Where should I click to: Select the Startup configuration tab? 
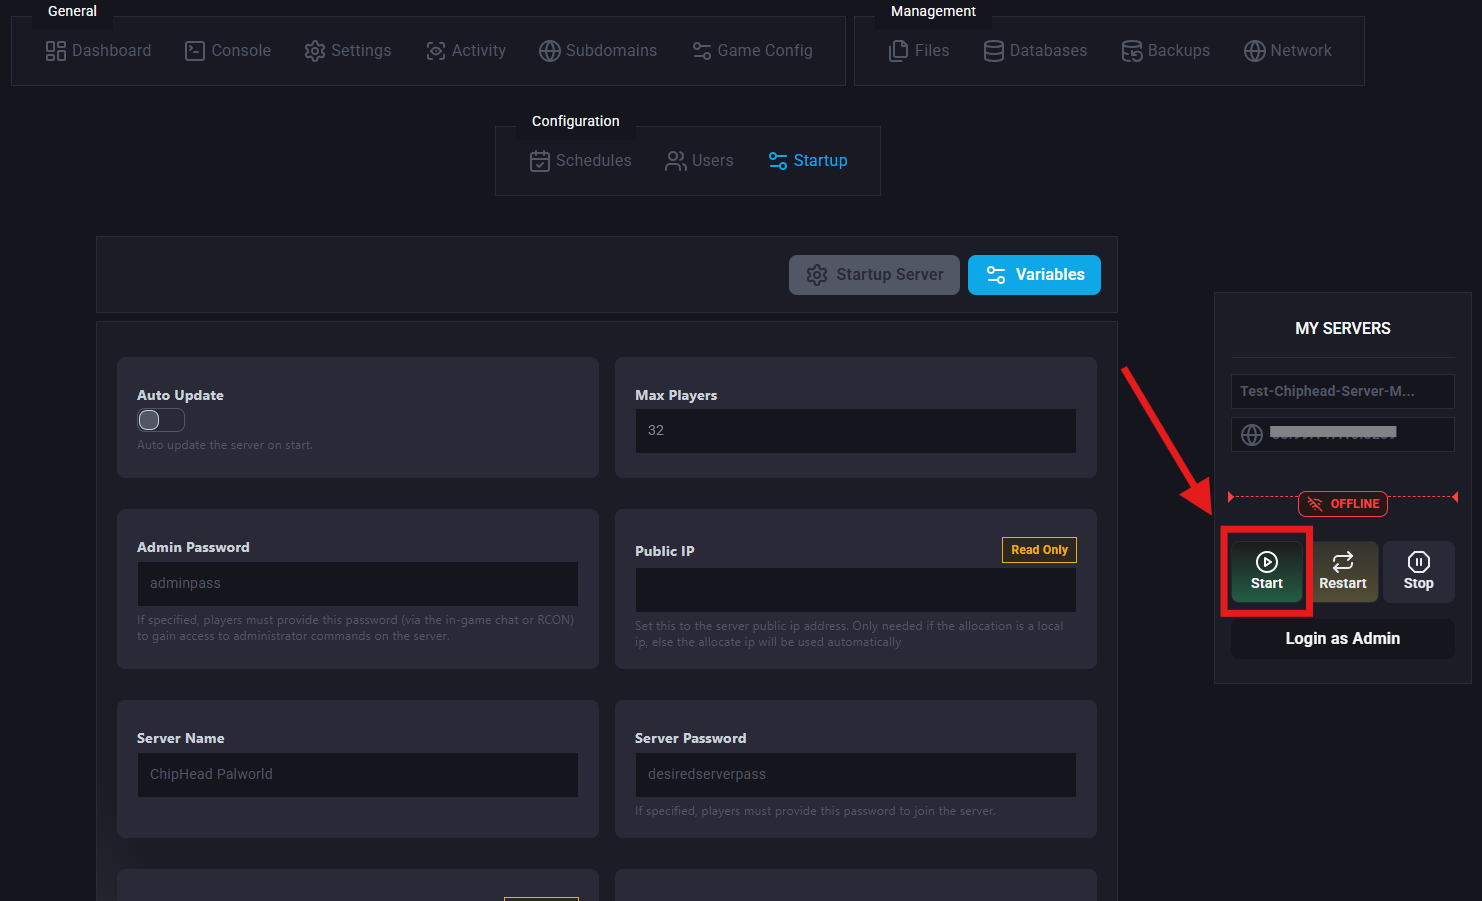click(808, 161)
